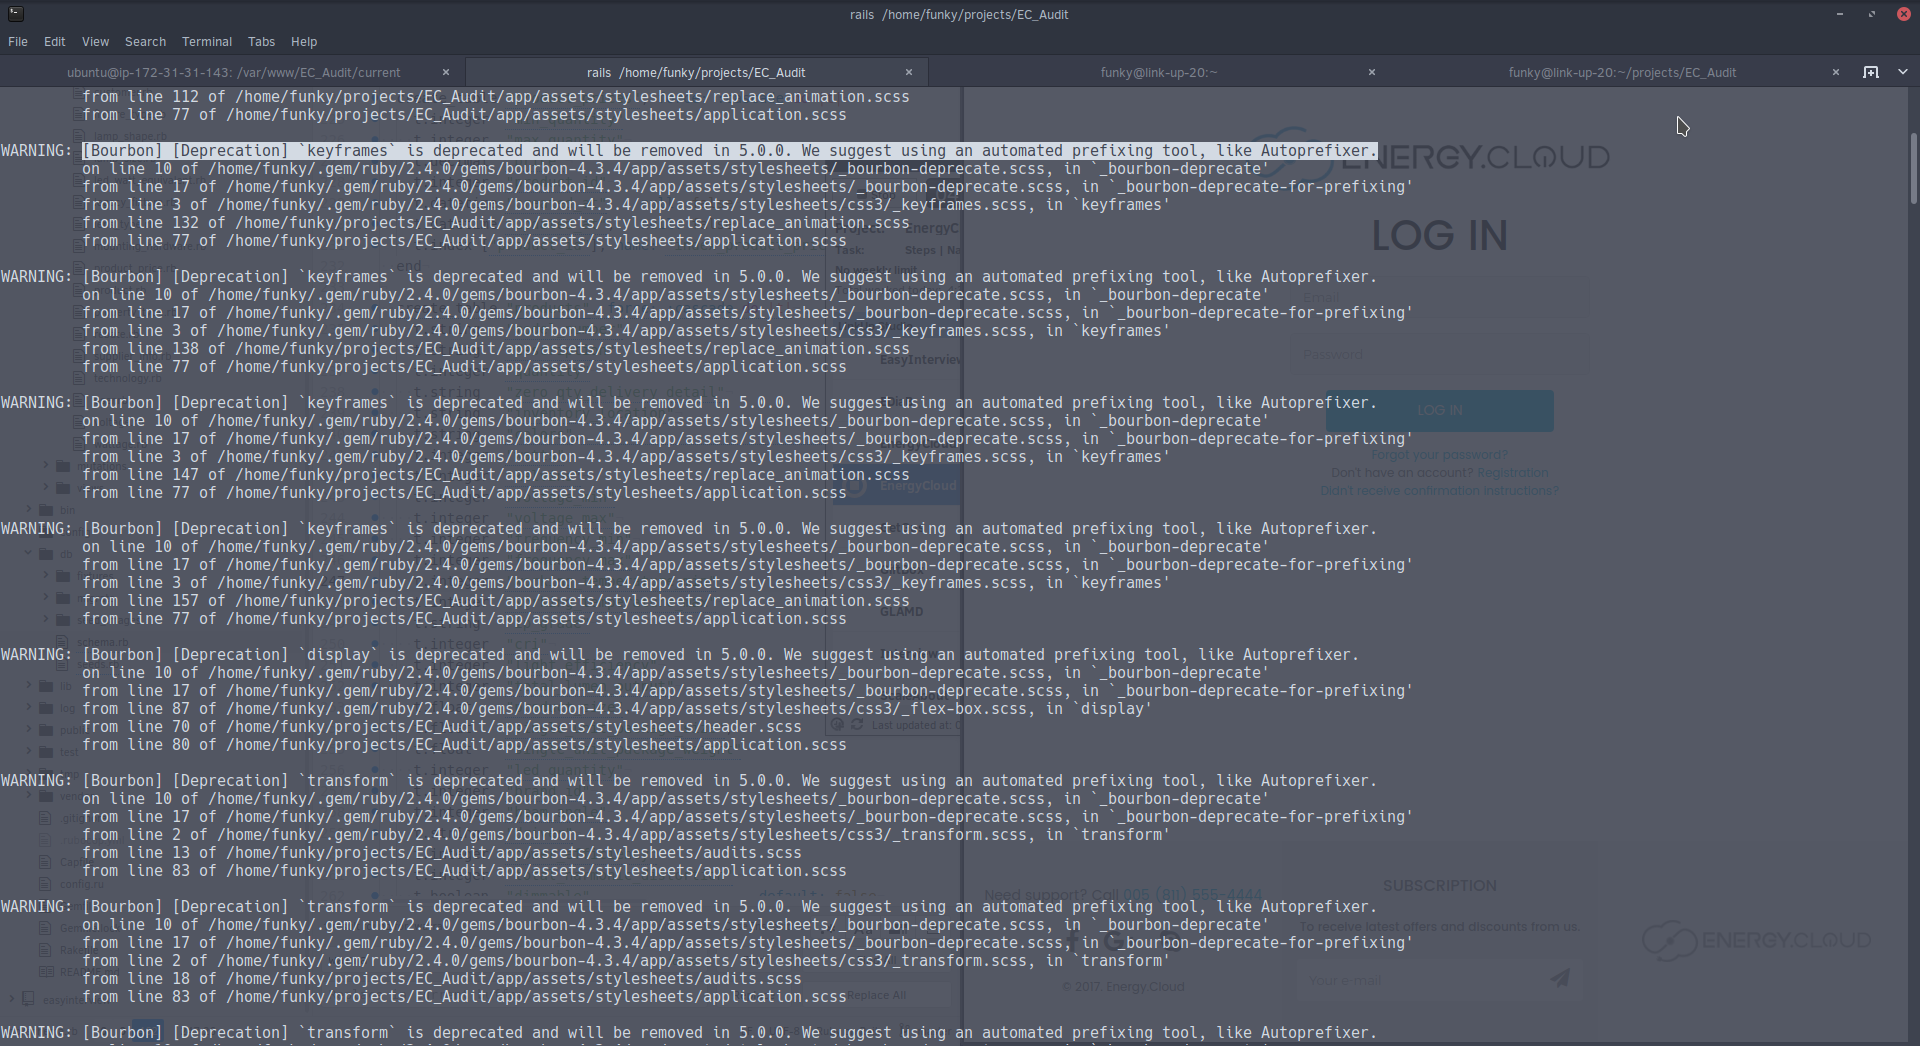Open the Tabs menu
Viewport: 1920px width, 1046px height.
point(261,42)
